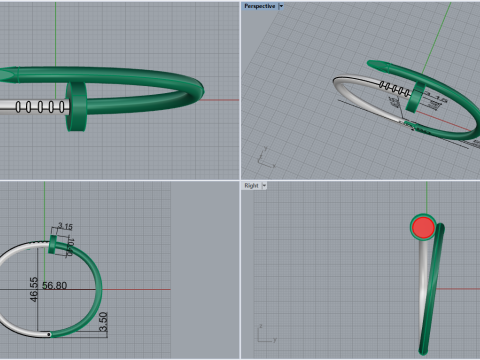
Task: Click the Right viewport title label
Action: click(251, 186)
